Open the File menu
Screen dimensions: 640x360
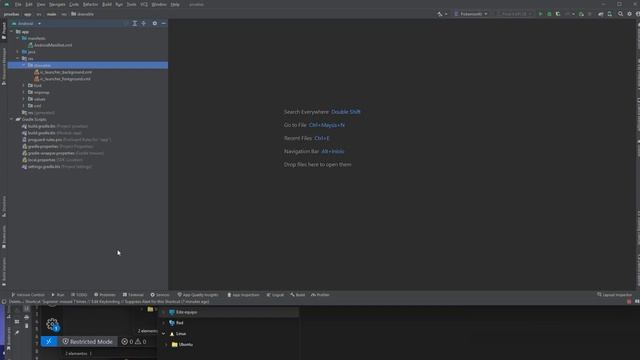[x=18, y=4]
